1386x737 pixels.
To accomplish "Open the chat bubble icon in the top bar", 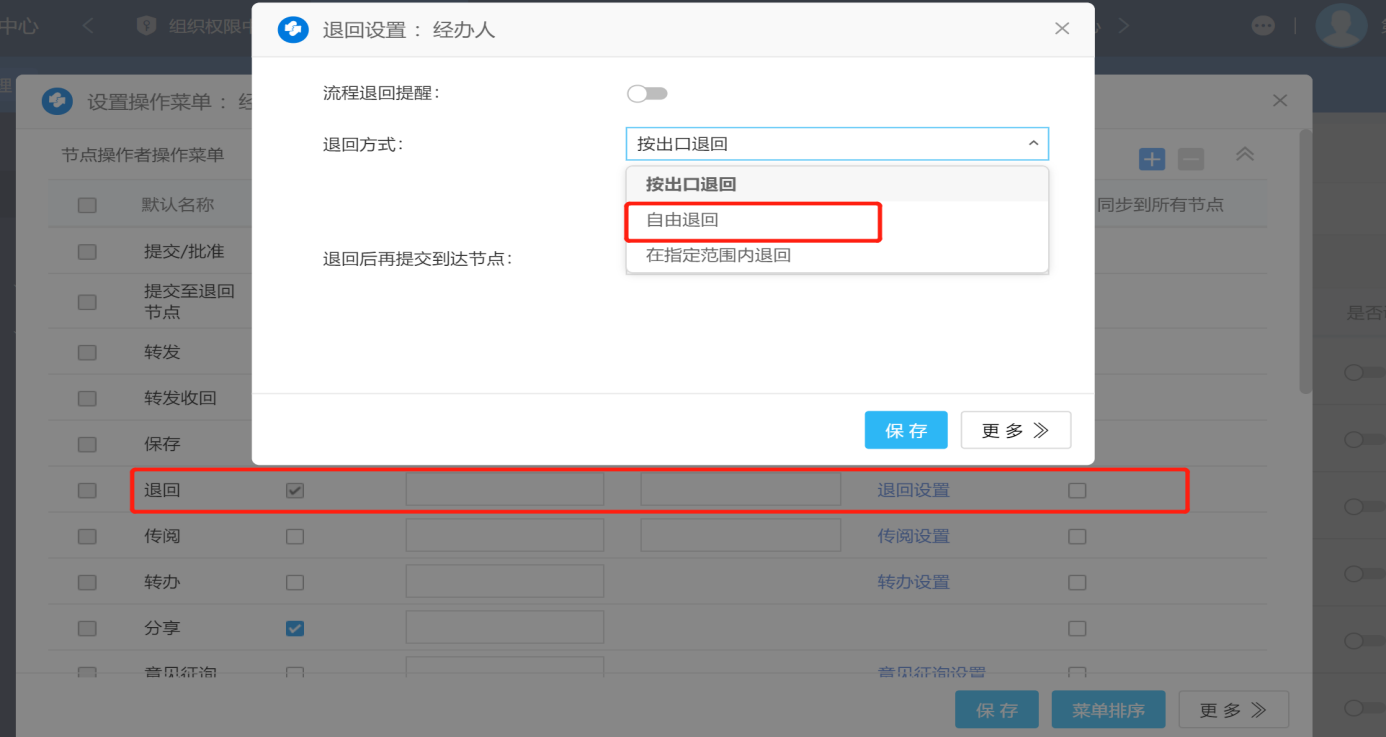I will point(1263,26).
